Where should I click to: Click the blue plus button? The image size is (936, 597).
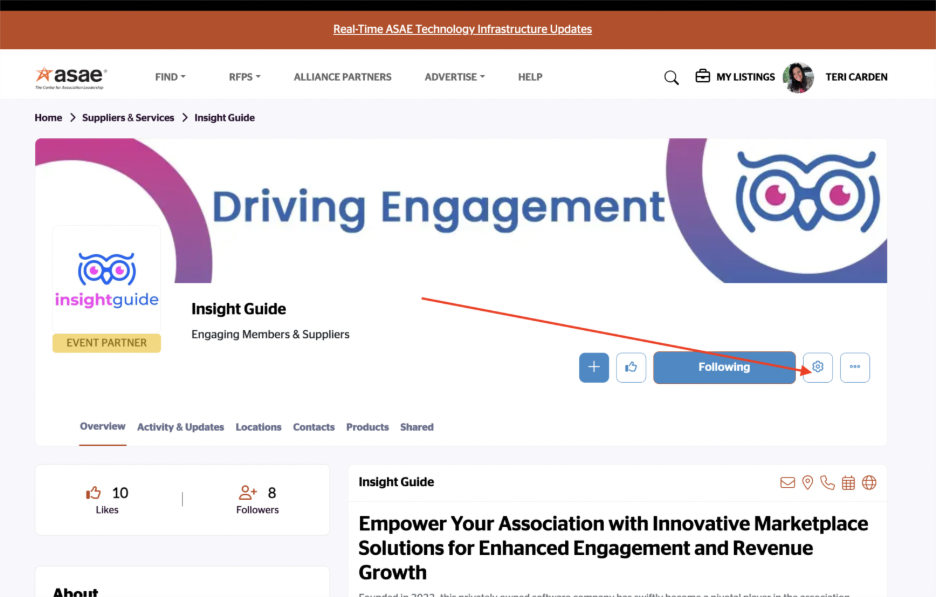[594, 367]
